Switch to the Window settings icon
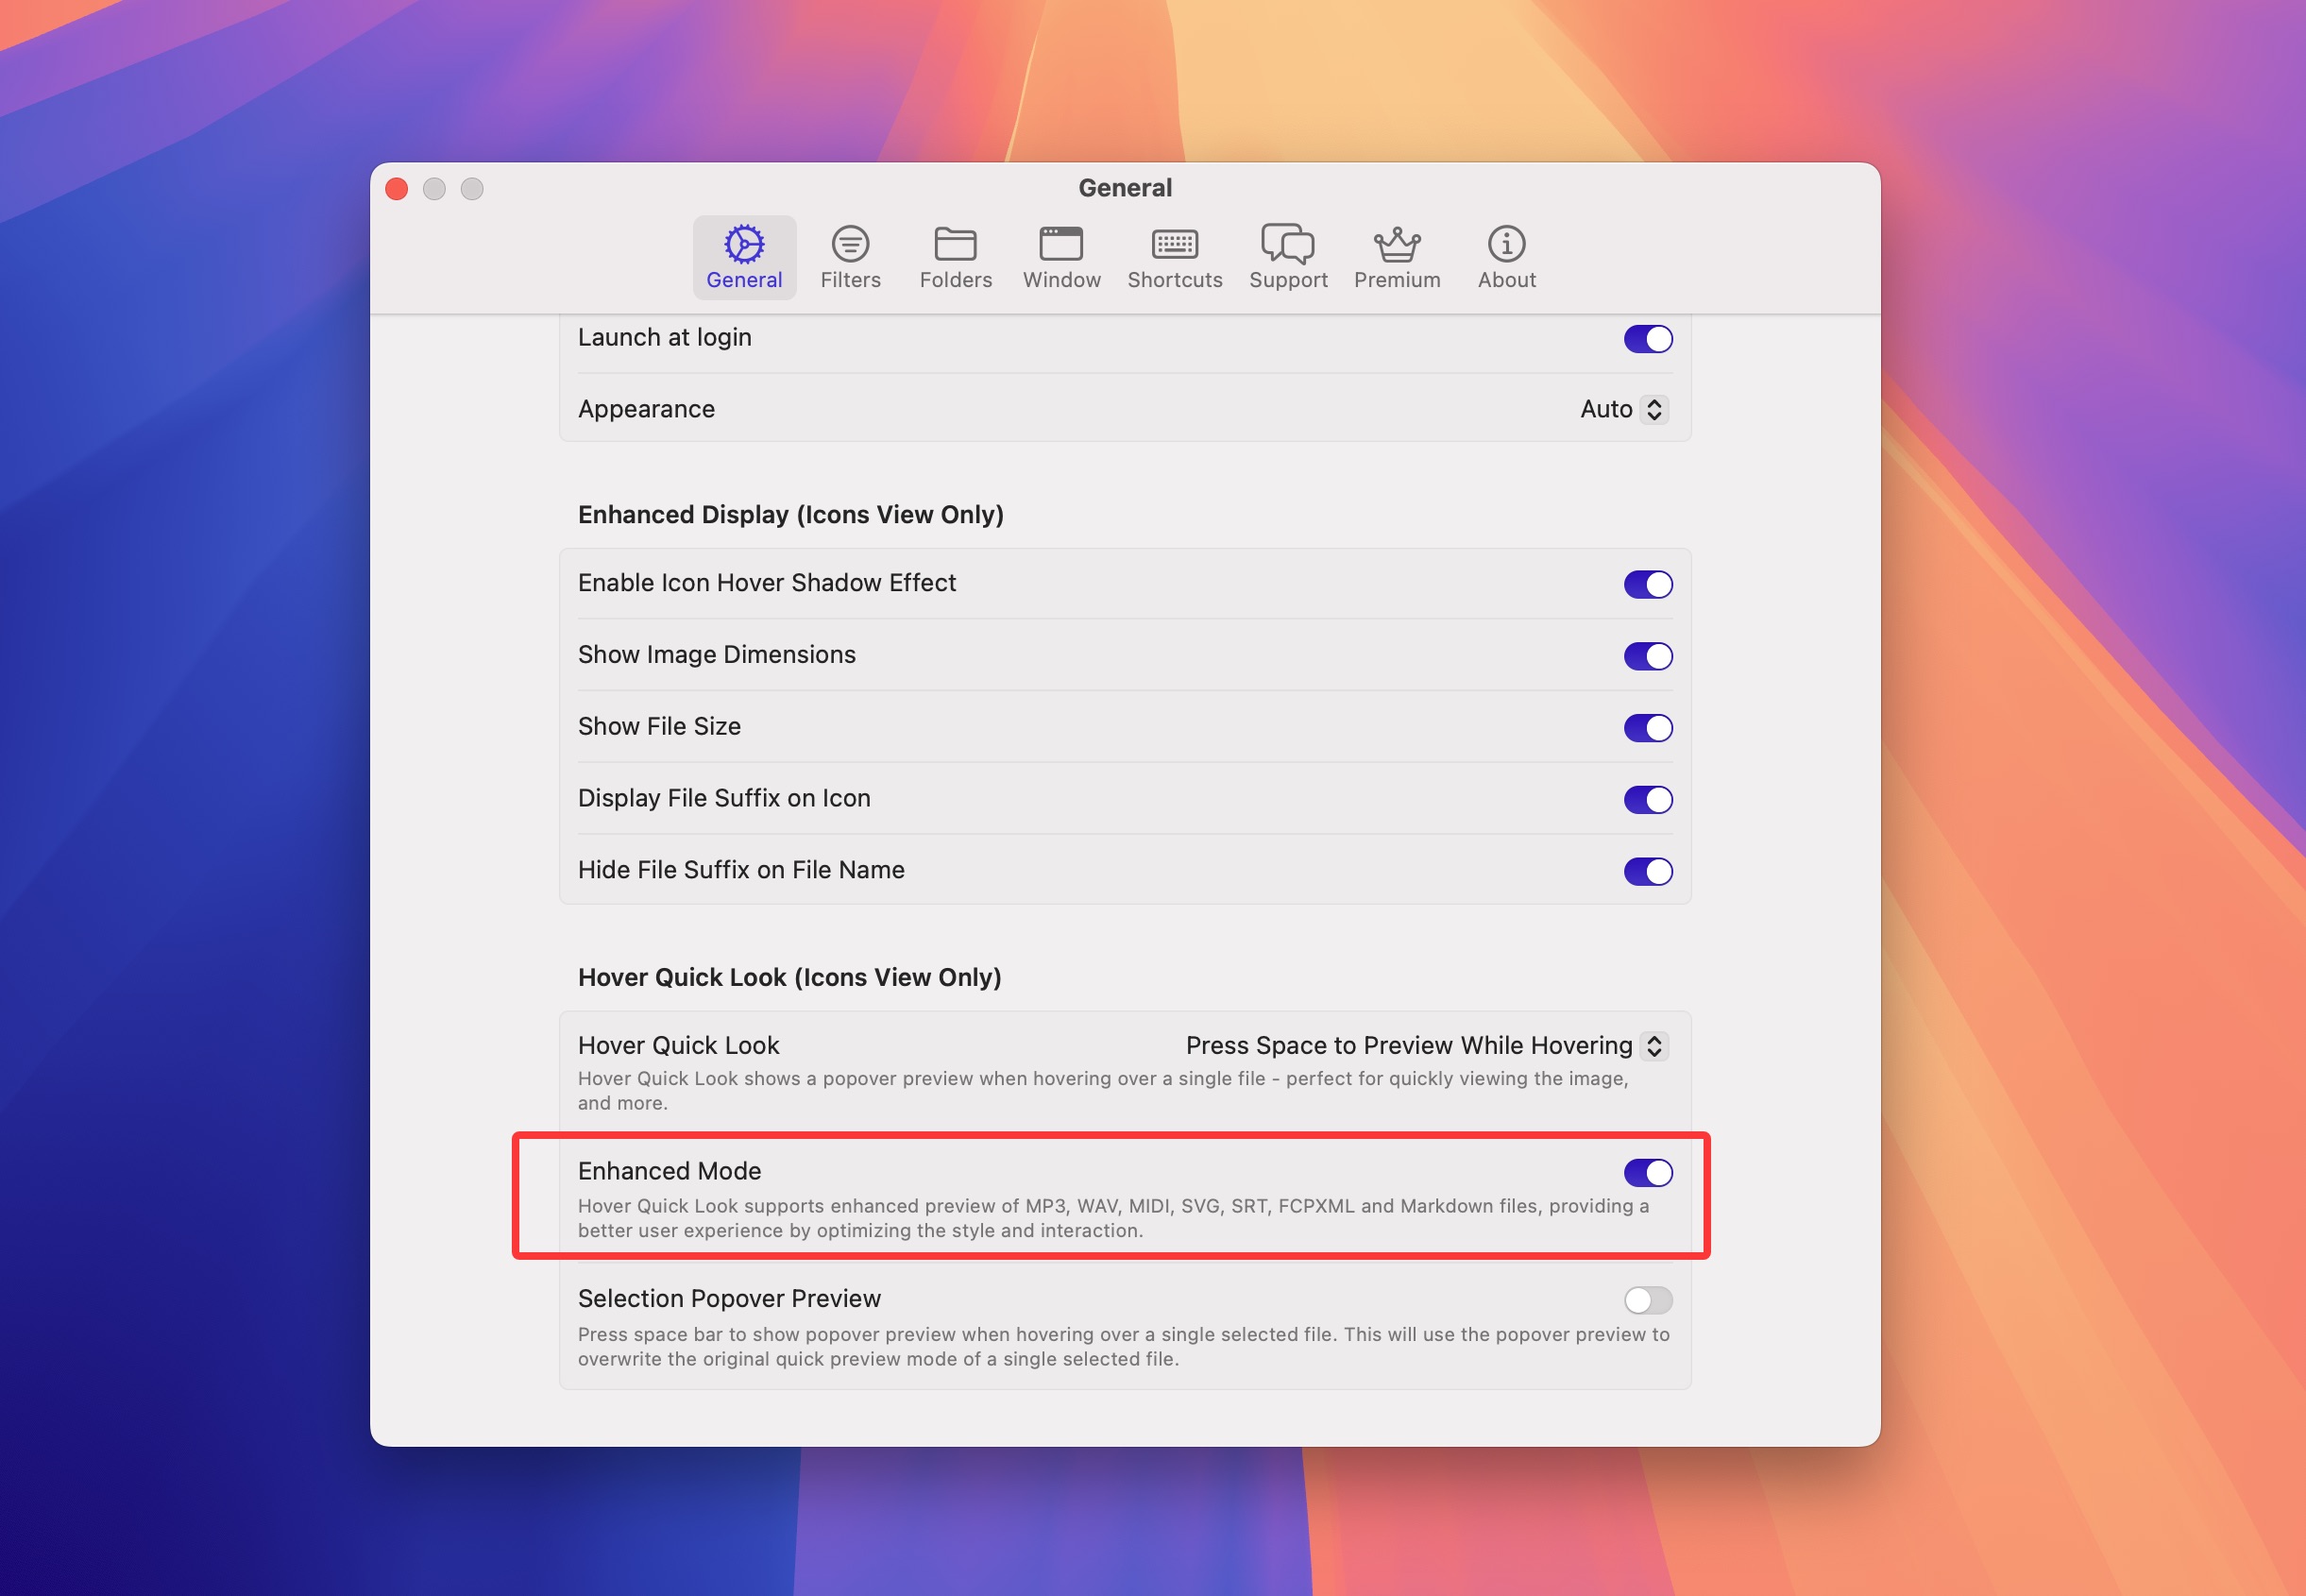2306x1596 pixels. pos(1061,244)
